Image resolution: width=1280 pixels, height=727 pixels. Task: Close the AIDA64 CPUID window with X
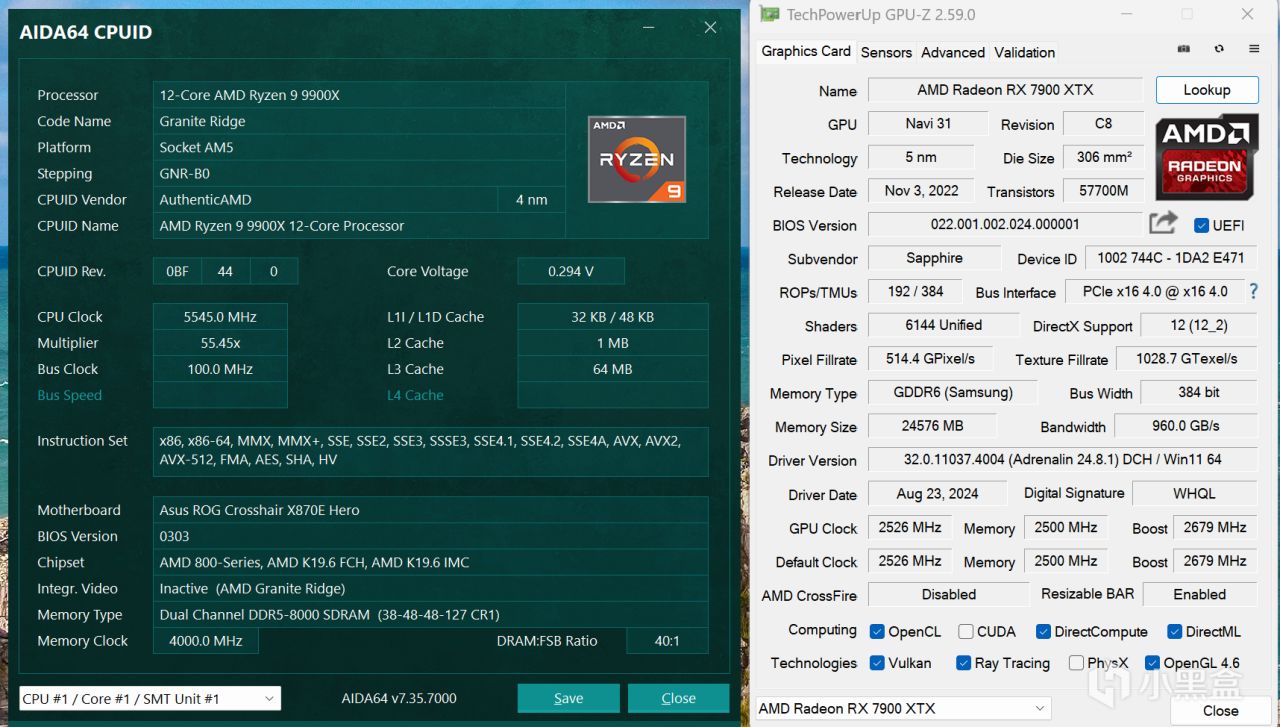tap(710, 28)
